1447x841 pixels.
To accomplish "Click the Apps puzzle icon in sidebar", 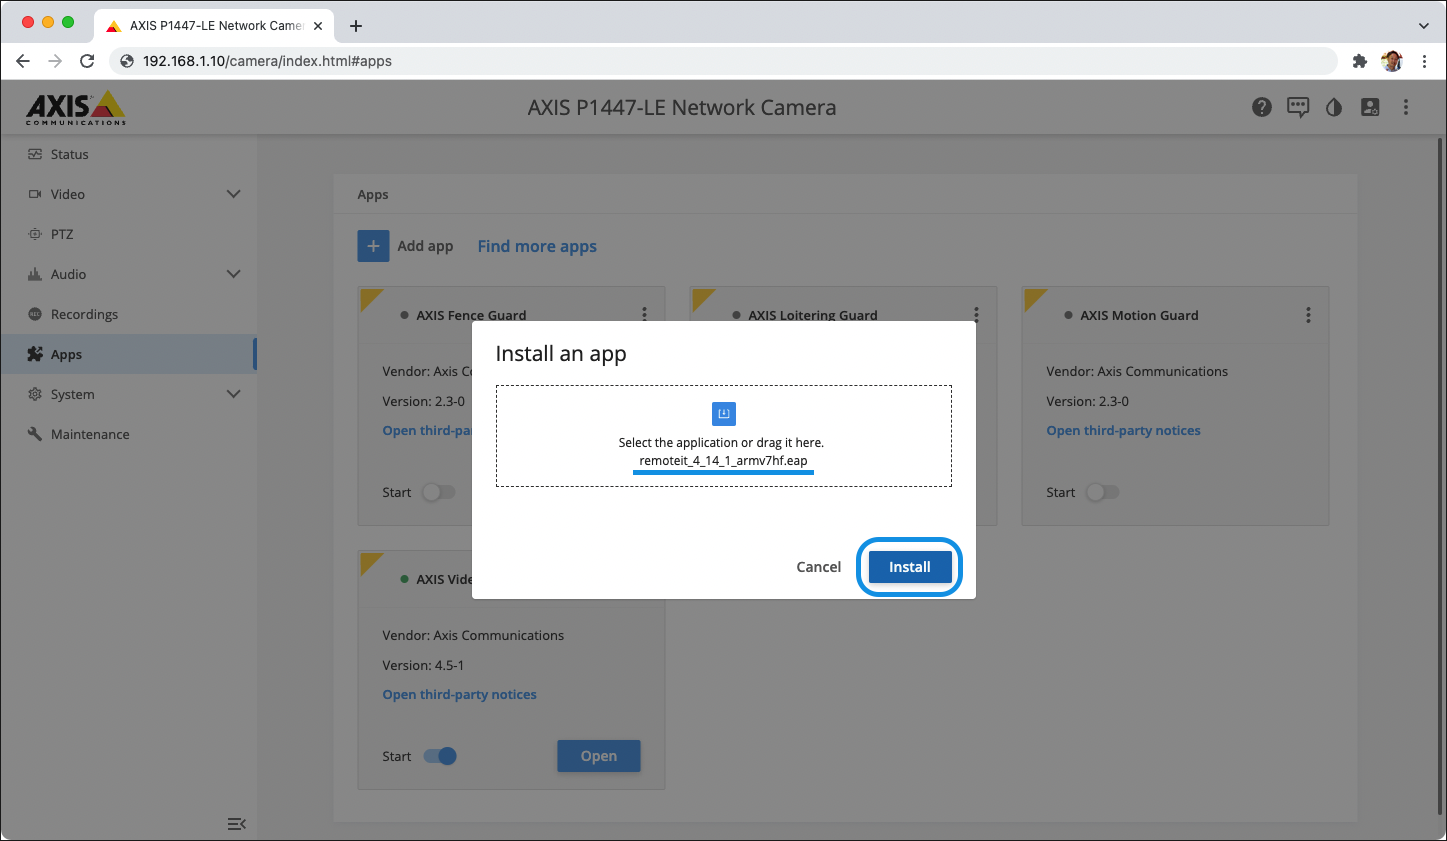I will [35, 354].
